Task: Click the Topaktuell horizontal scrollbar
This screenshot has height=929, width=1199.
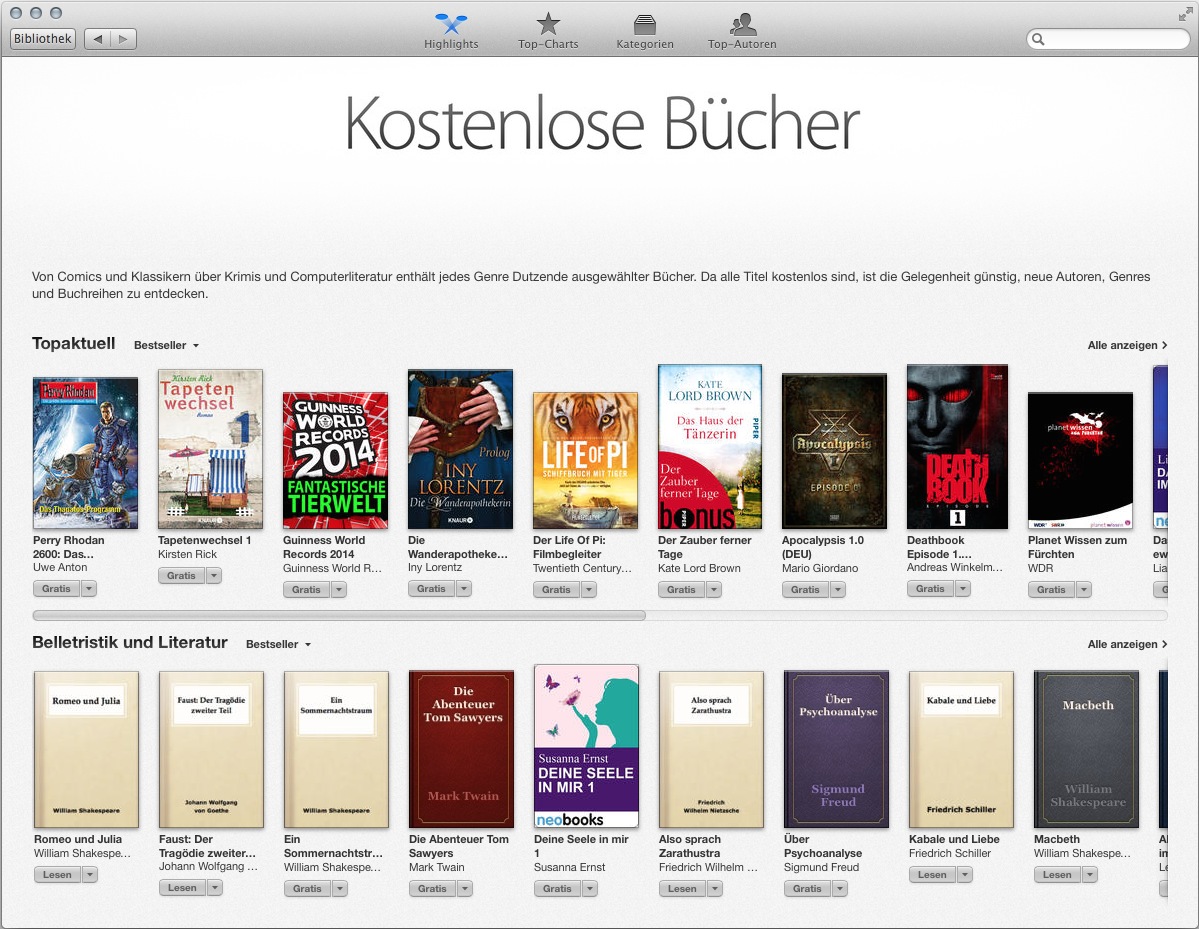Action: coord(340,616)
